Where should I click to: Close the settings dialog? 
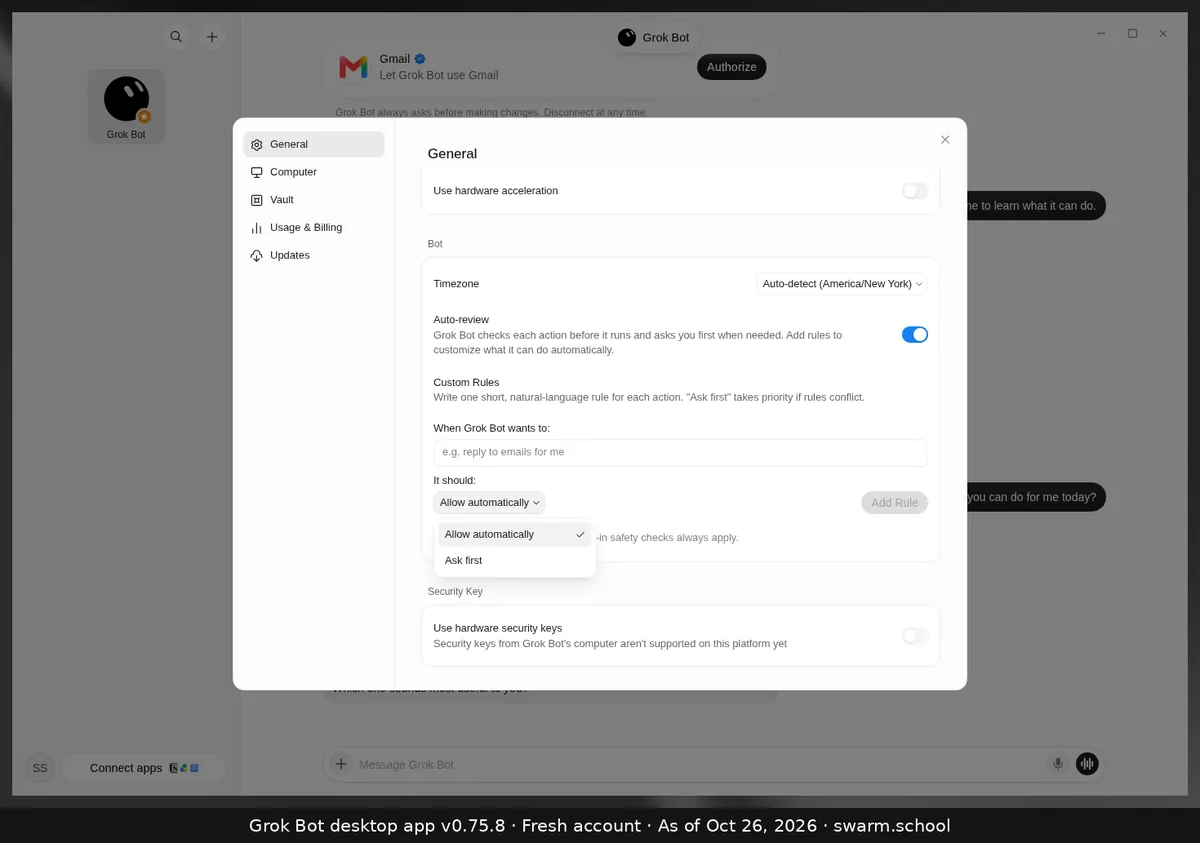945,140
